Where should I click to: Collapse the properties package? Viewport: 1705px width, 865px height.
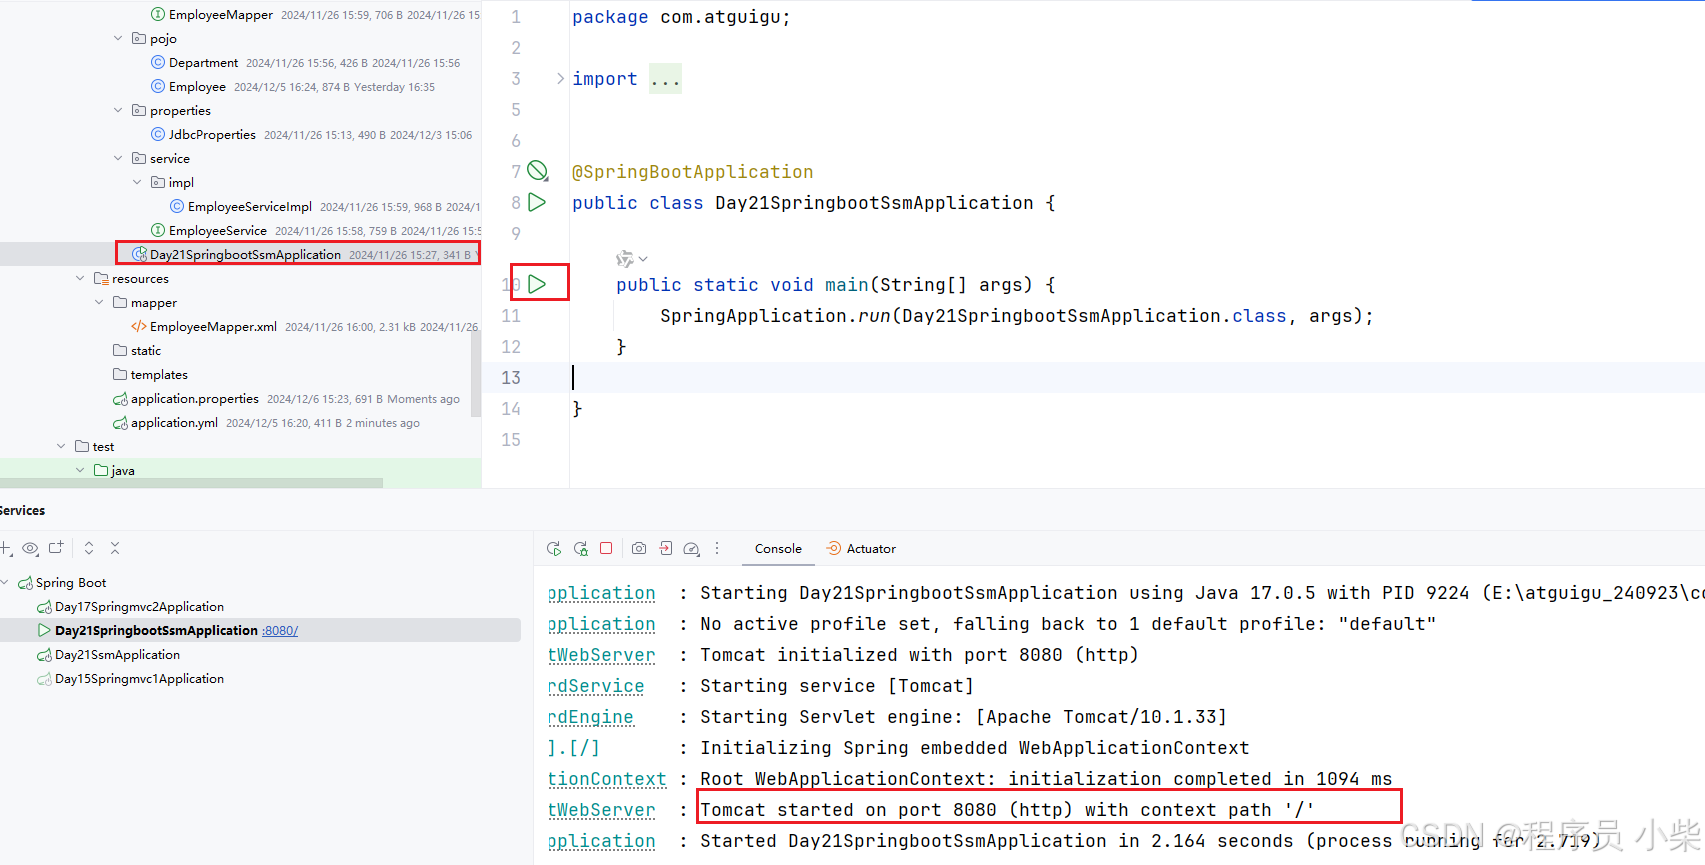pyautogui.click(x=118, y=110)
